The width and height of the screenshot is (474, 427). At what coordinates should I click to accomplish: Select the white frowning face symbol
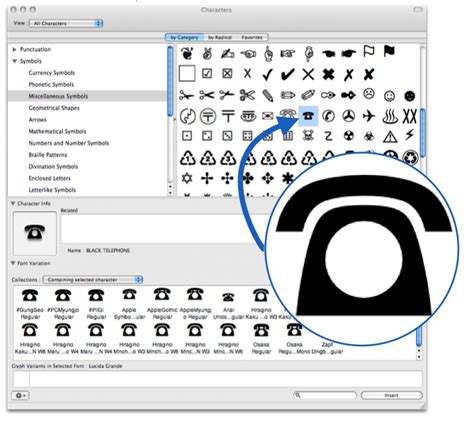coord(369,94)
